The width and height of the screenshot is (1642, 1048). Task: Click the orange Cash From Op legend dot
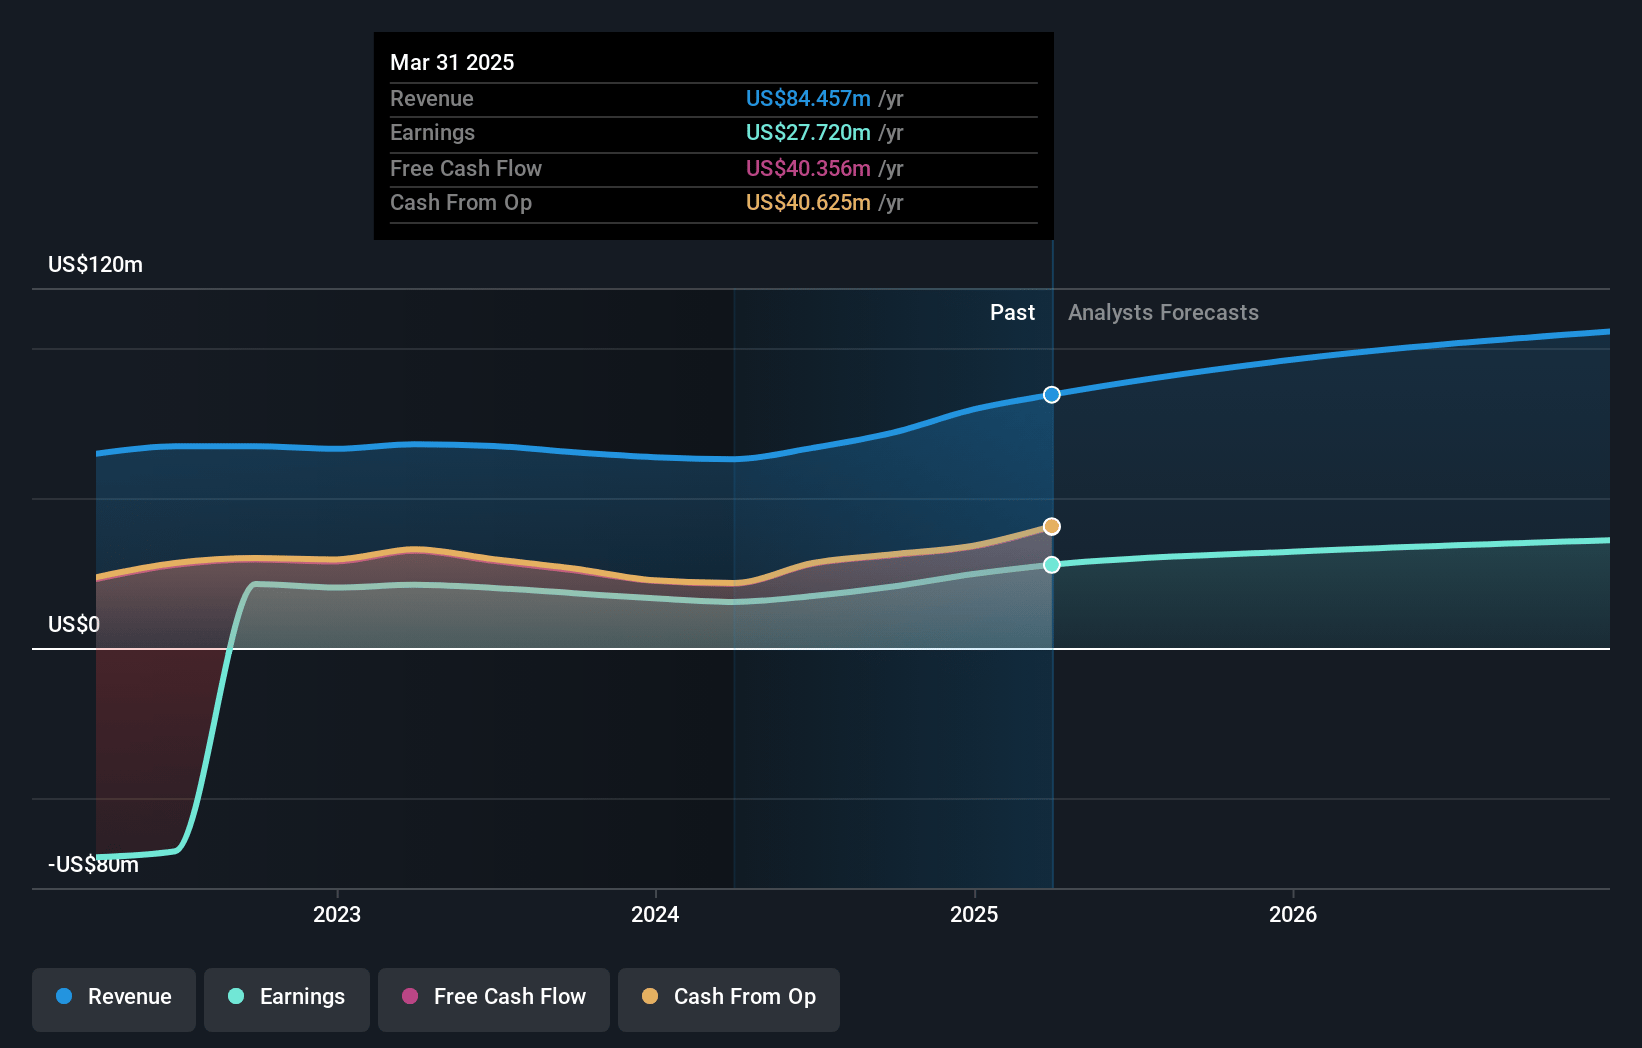650,996
